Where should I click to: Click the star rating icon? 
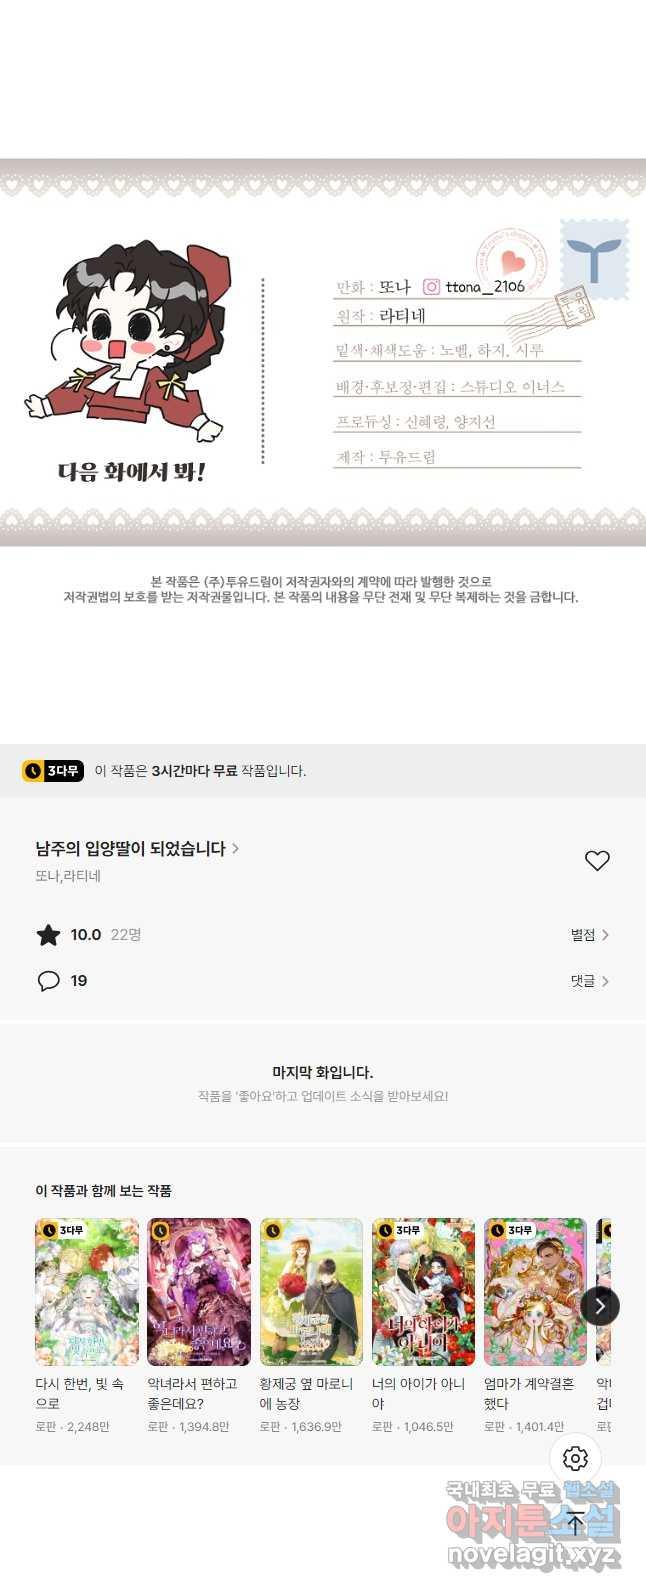(x=48, y=935)
